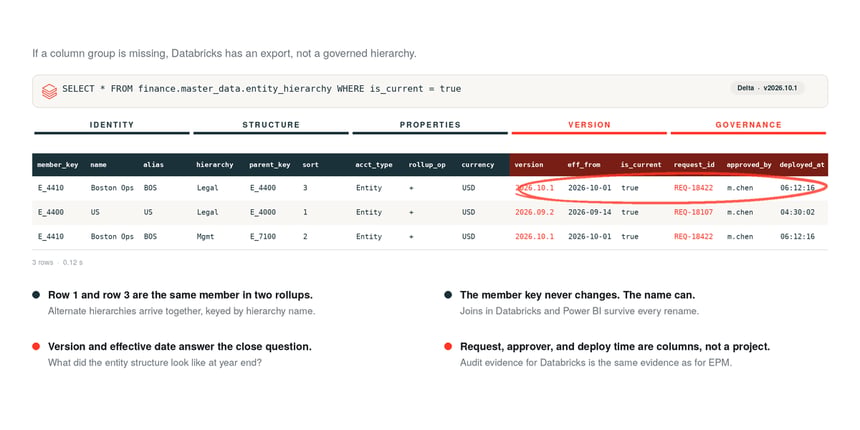Click the currency column header
Screen dimensions: 860x430
tap(477, 165)
